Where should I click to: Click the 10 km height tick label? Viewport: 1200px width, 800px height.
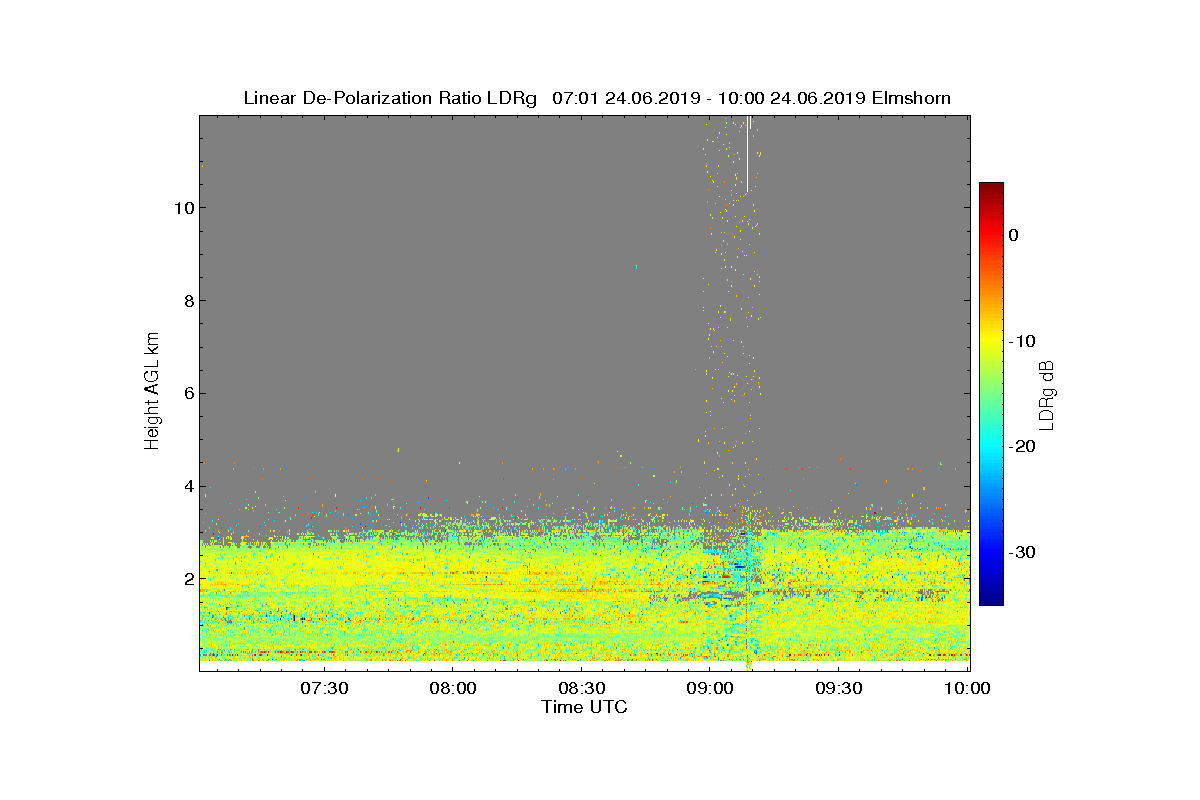tap(182, 208)
